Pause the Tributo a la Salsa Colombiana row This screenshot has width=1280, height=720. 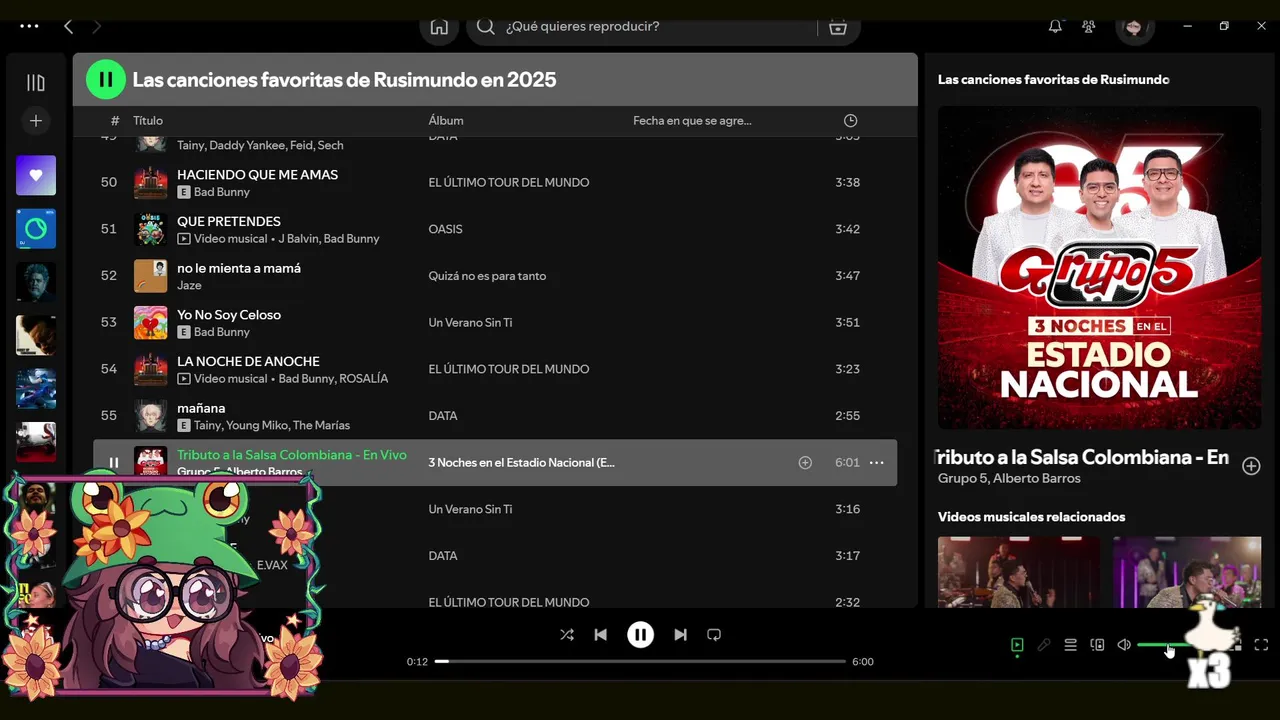(114, 463)
